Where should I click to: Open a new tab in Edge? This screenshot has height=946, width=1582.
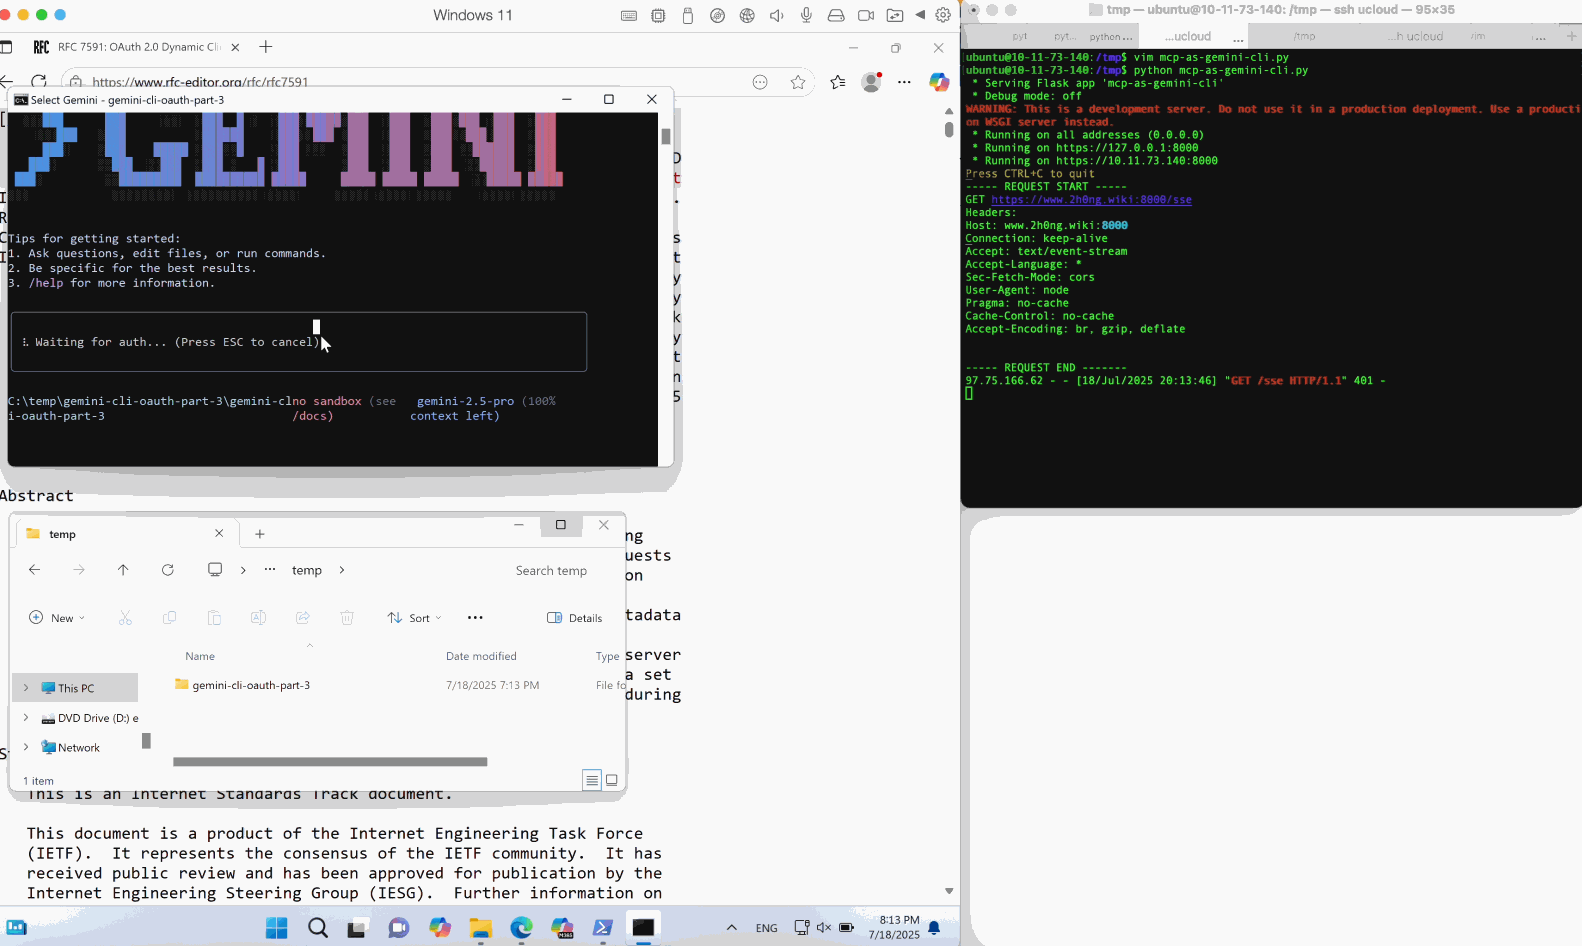point(266,47)
